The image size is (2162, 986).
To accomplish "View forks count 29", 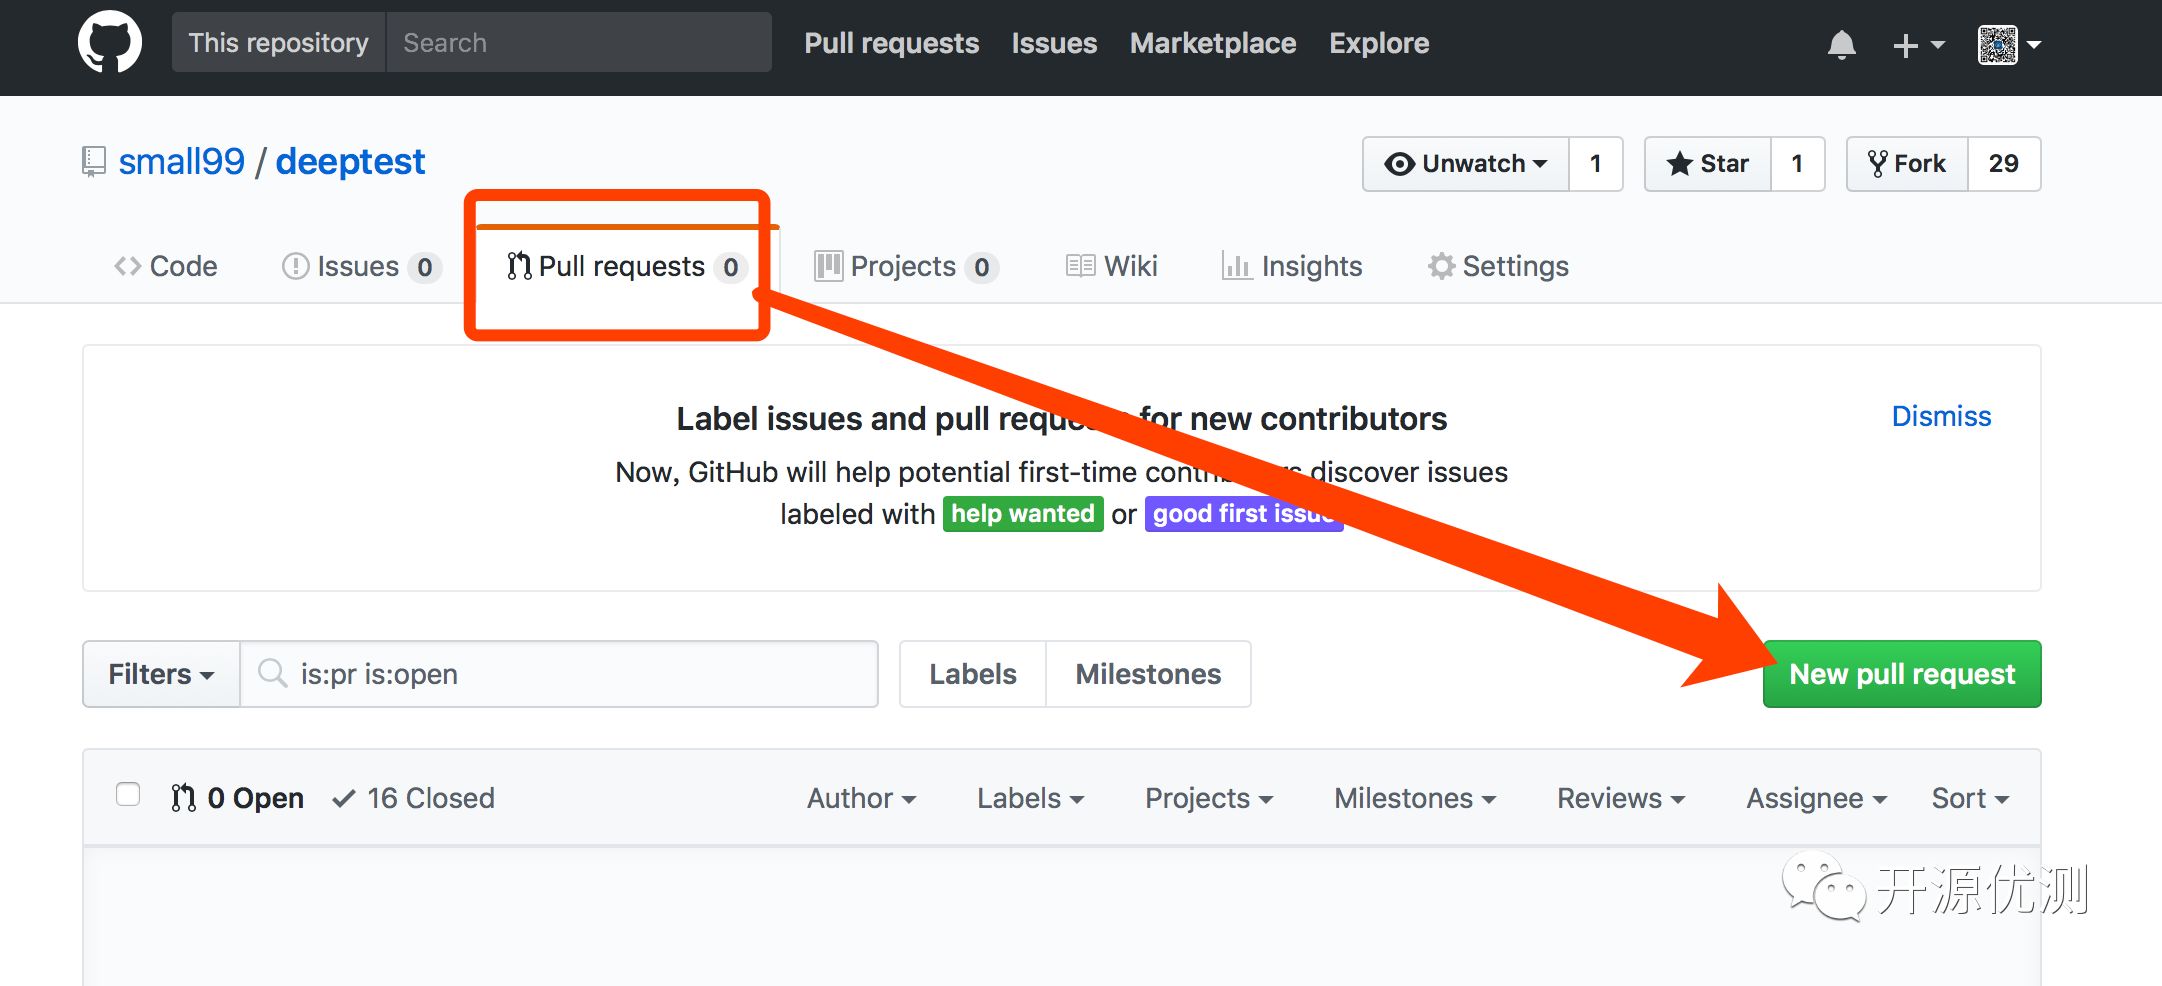I will (x=2003, y=164).
